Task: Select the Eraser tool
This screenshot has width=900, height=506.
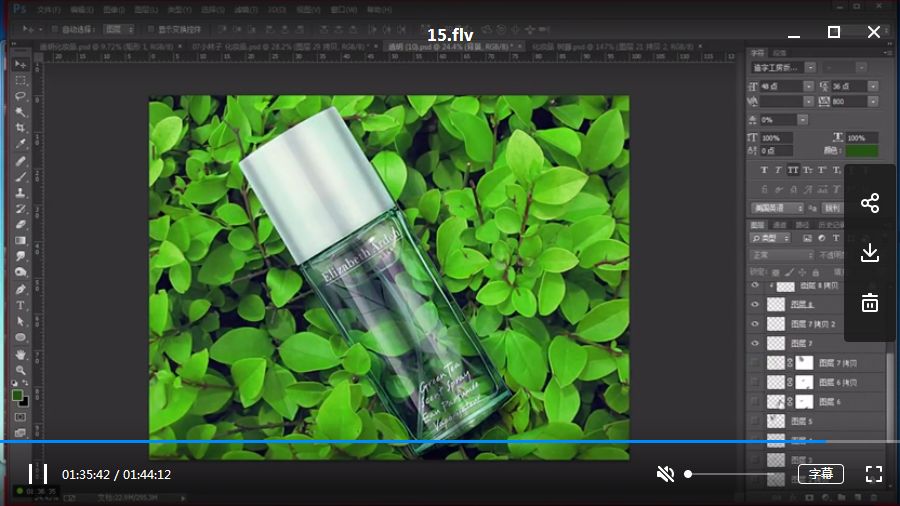Action: (x=20, y=225)
